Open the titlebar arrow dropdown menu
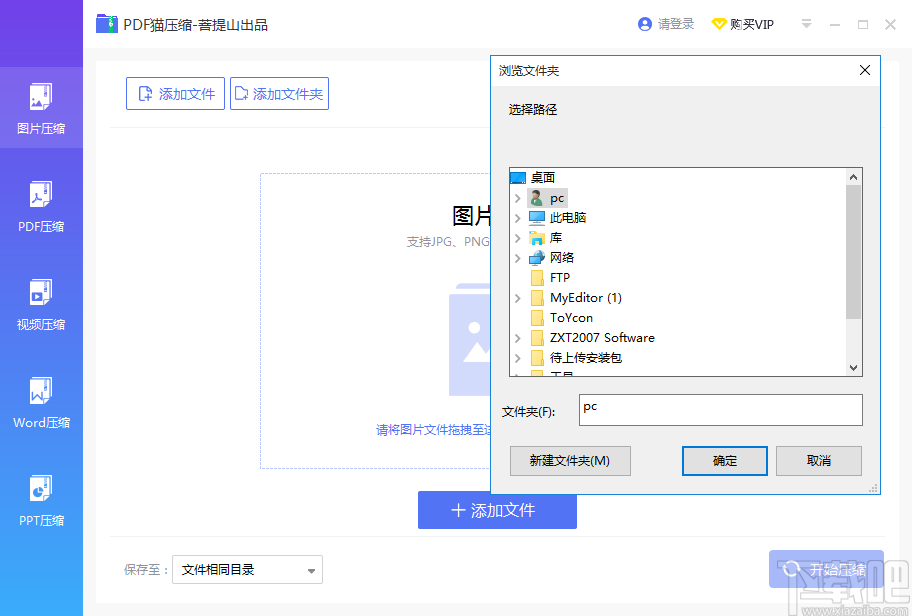 [x=806, y=23]
